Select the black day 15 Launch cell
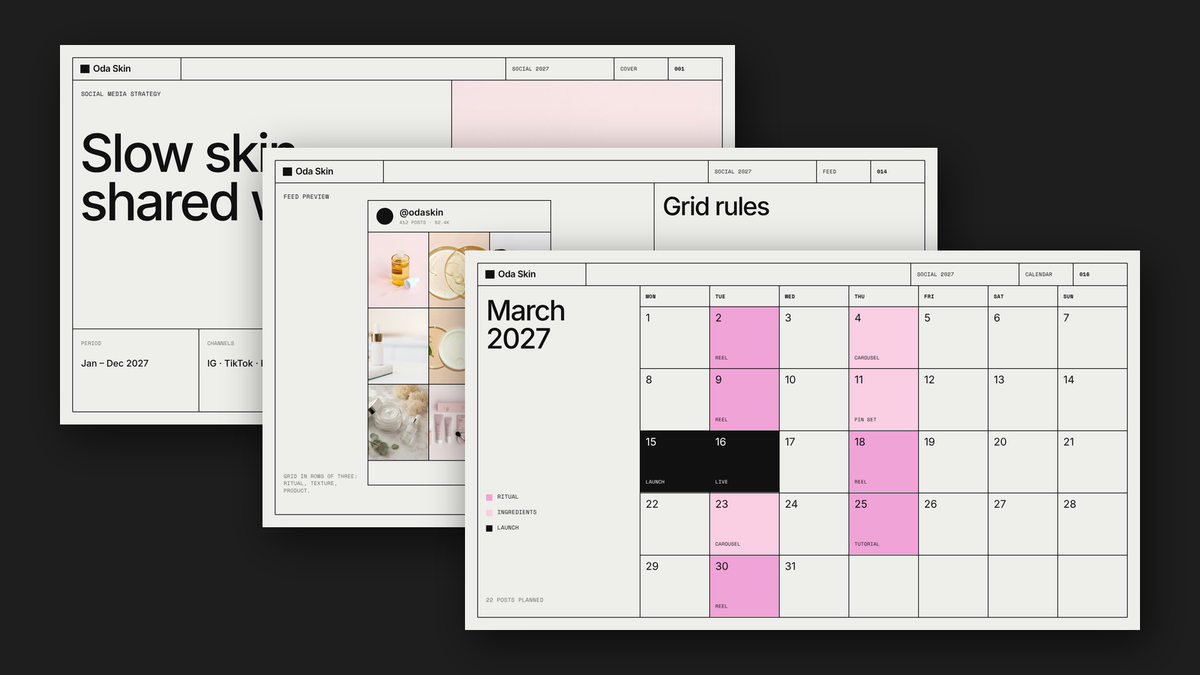The height and width of the screenshot is (675, 1200). (675, 462)
